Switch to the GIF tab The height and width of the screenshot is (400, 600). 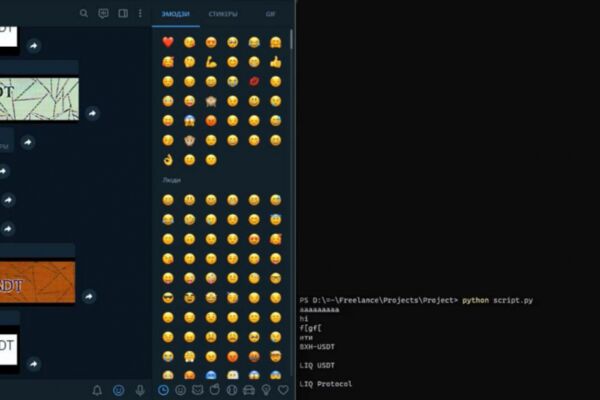coord(270,14)
